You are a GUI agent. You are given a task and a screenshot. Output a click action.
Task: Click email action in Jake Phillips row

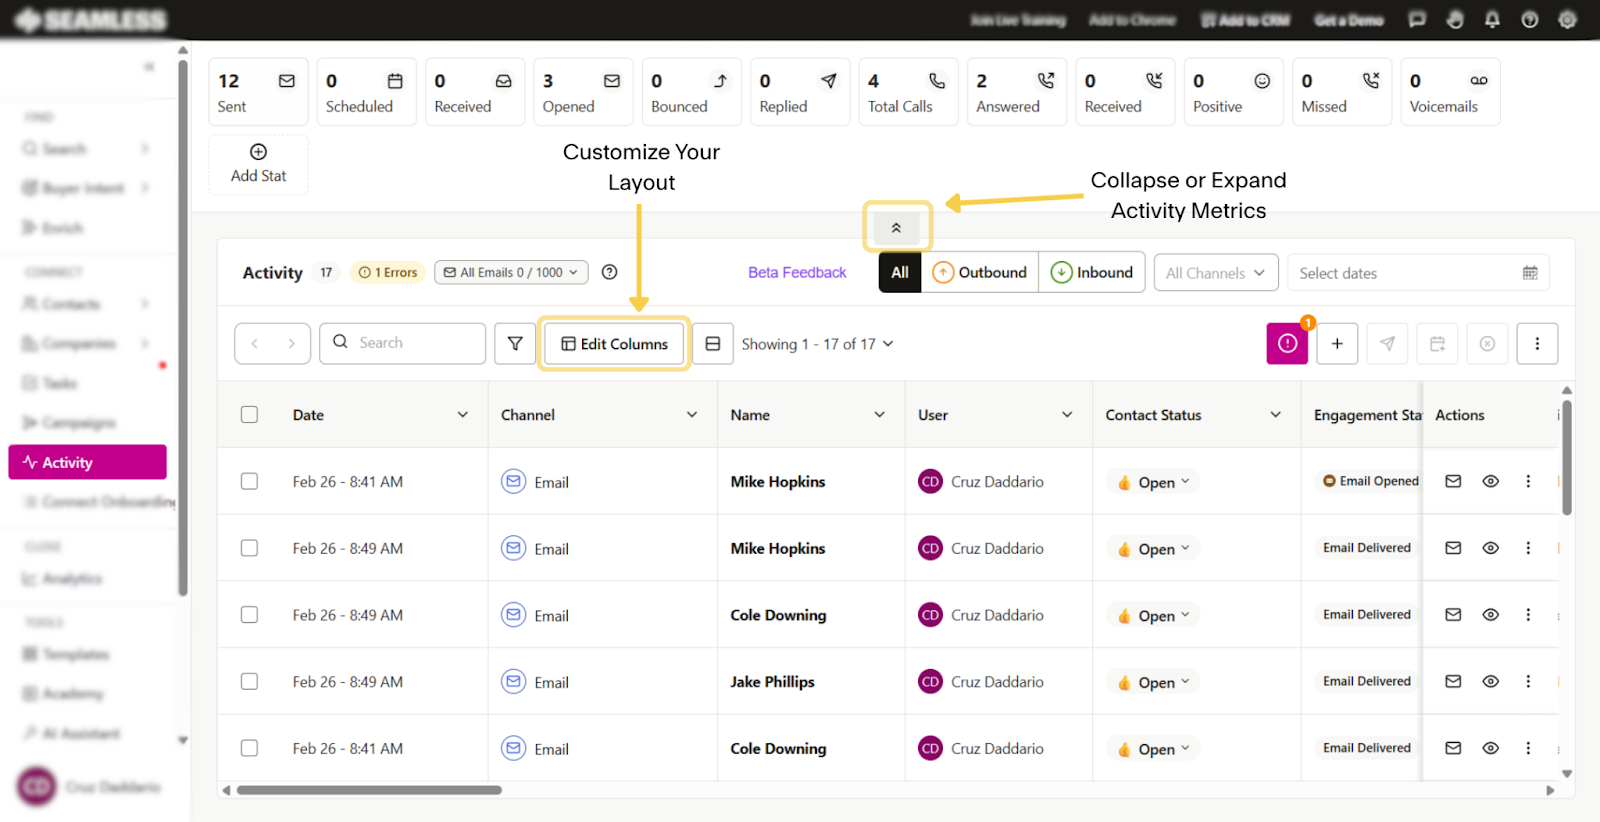click(1453, 681)
